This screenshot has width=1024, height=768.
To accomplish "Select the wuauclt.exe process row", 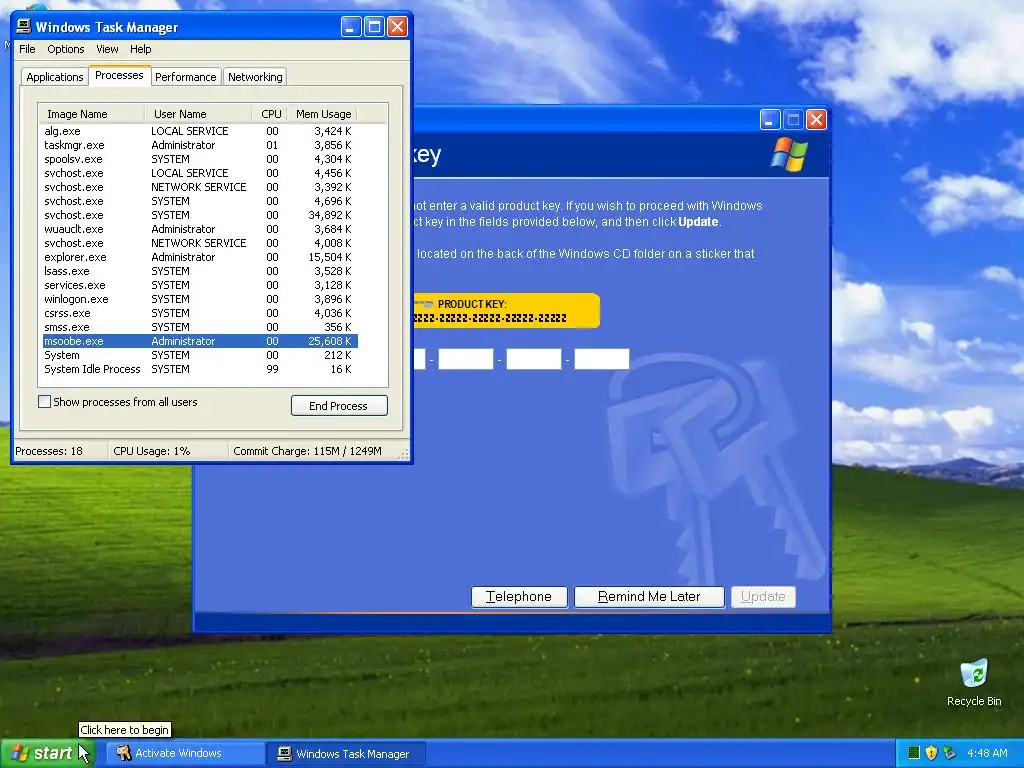I will 200,229.
